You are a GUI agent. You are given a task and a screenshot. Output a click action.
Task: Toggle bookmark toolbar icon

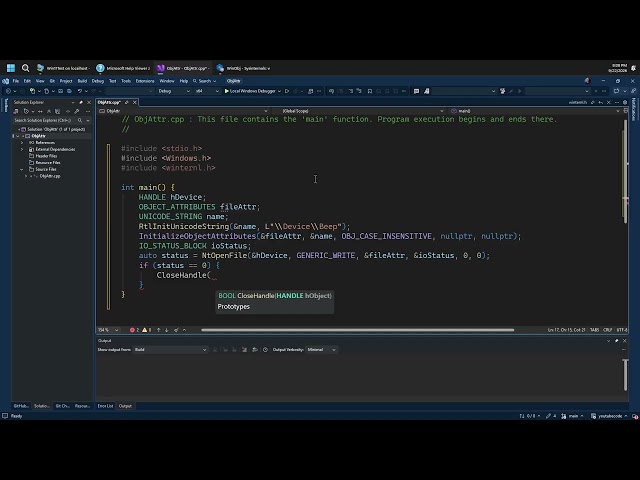coord(370,91)
